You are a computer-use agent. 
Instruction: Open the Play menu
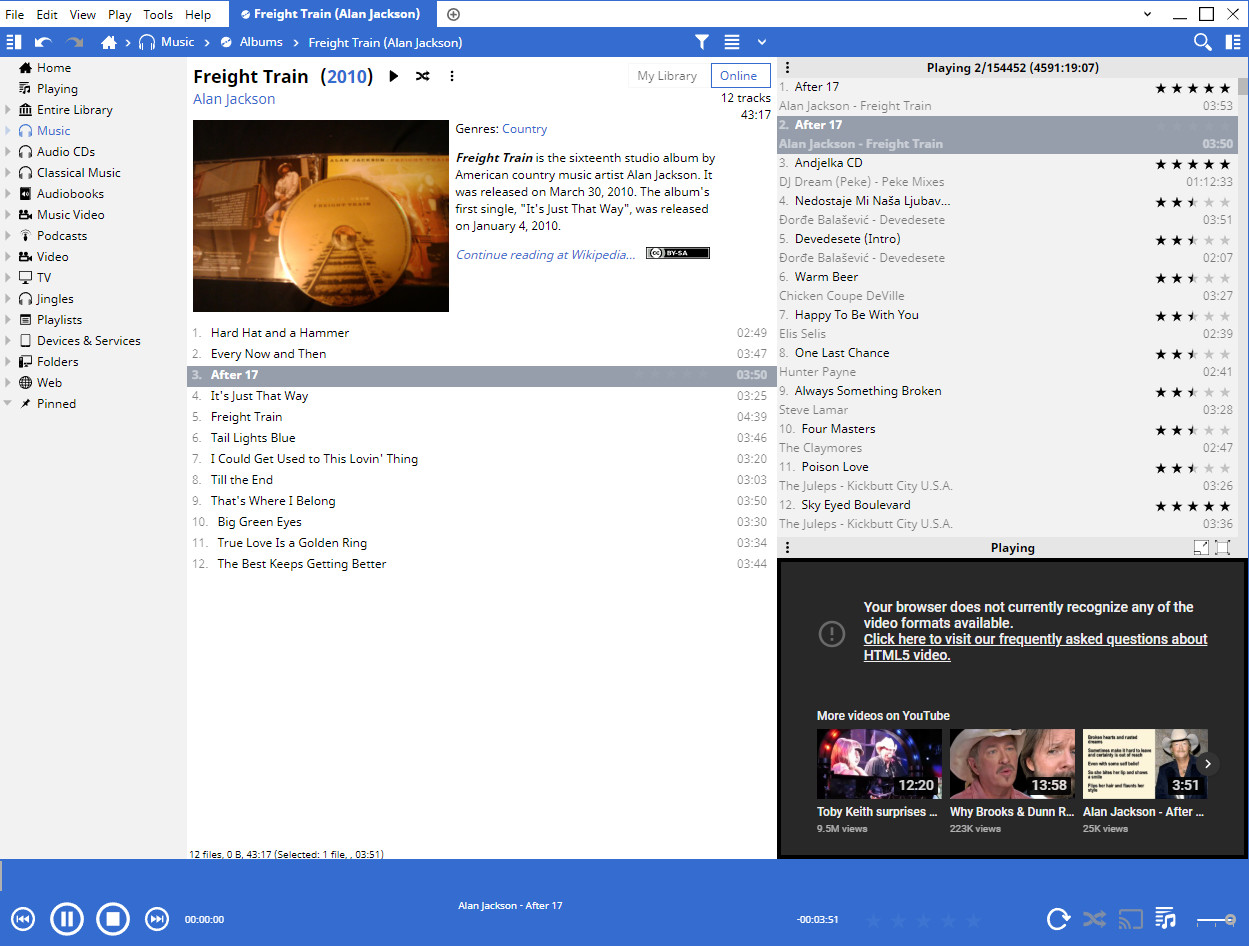pyautogui.click(x=119, y=14)
